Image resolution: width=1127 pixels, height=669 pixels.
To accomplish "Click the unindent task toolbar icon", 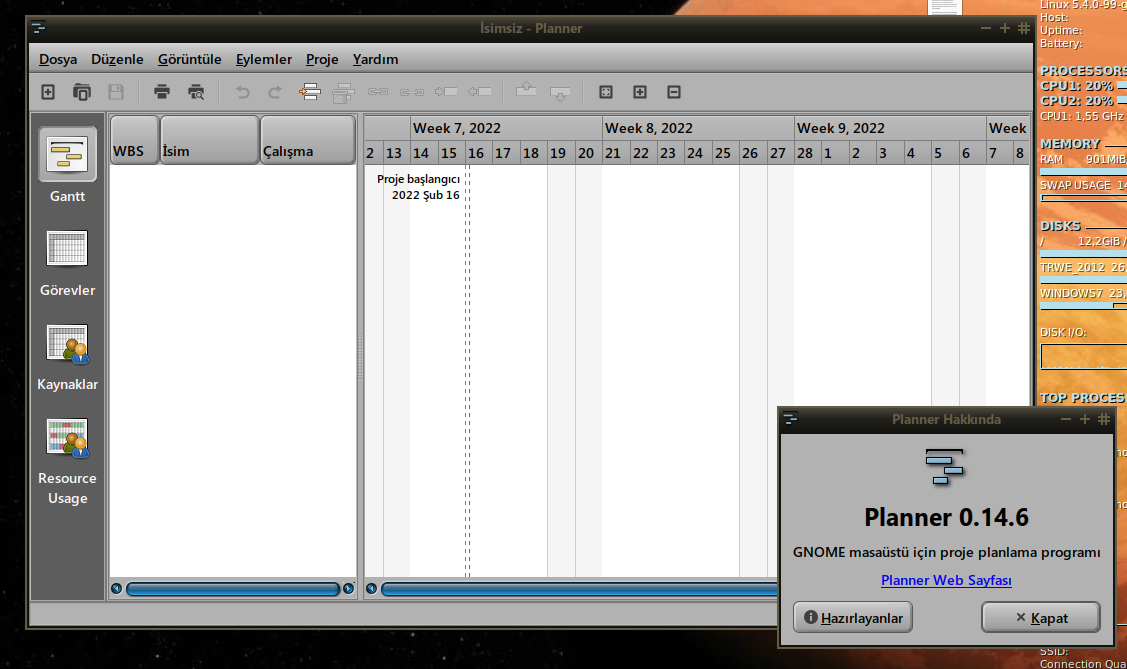I will point(479,92).
